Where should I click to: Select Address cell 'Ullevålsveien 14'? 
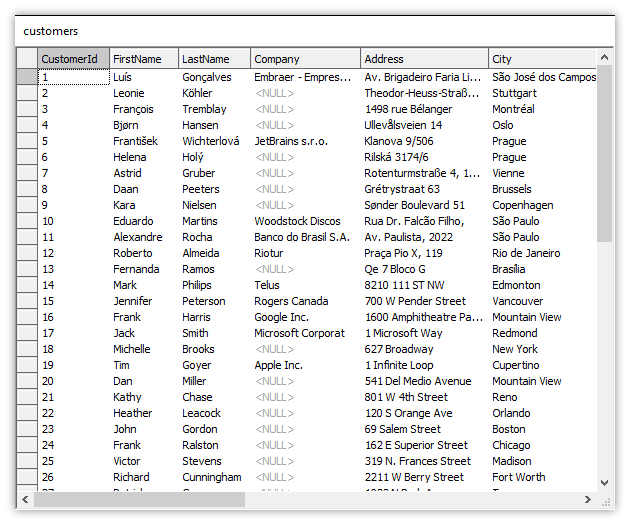point(425,125)
